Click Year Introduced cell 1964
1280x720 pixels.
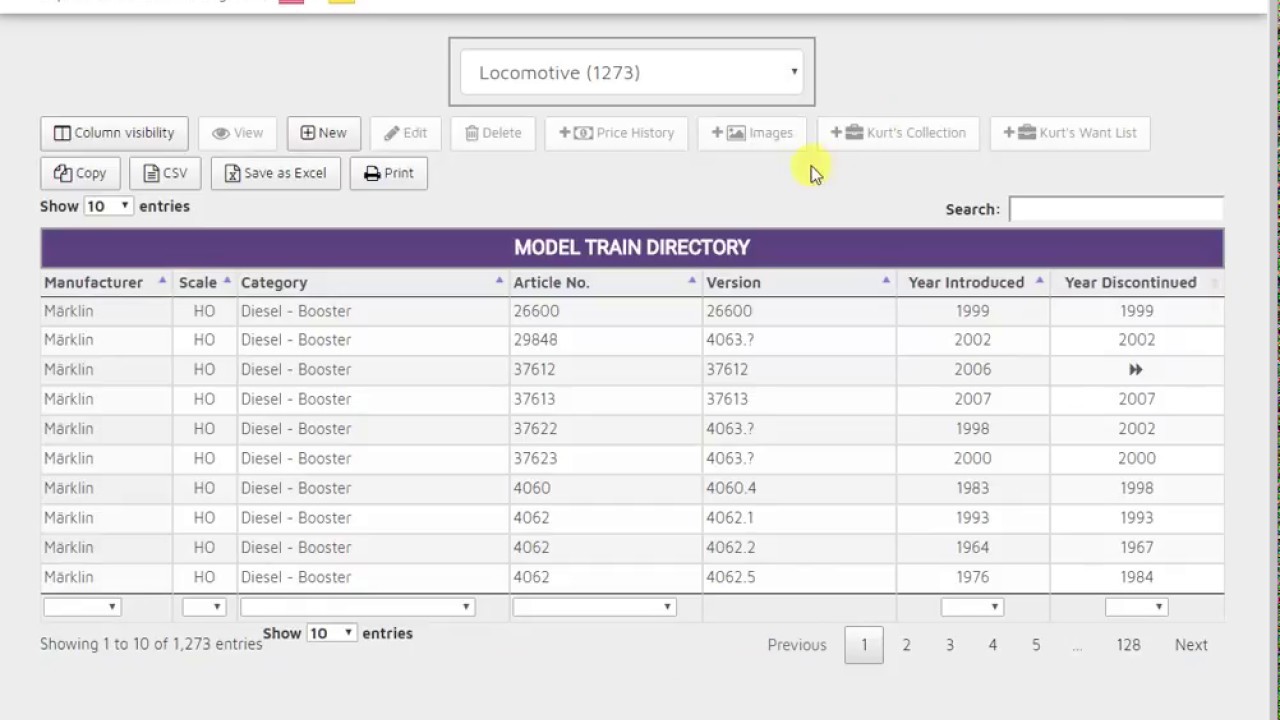(973, 548)
